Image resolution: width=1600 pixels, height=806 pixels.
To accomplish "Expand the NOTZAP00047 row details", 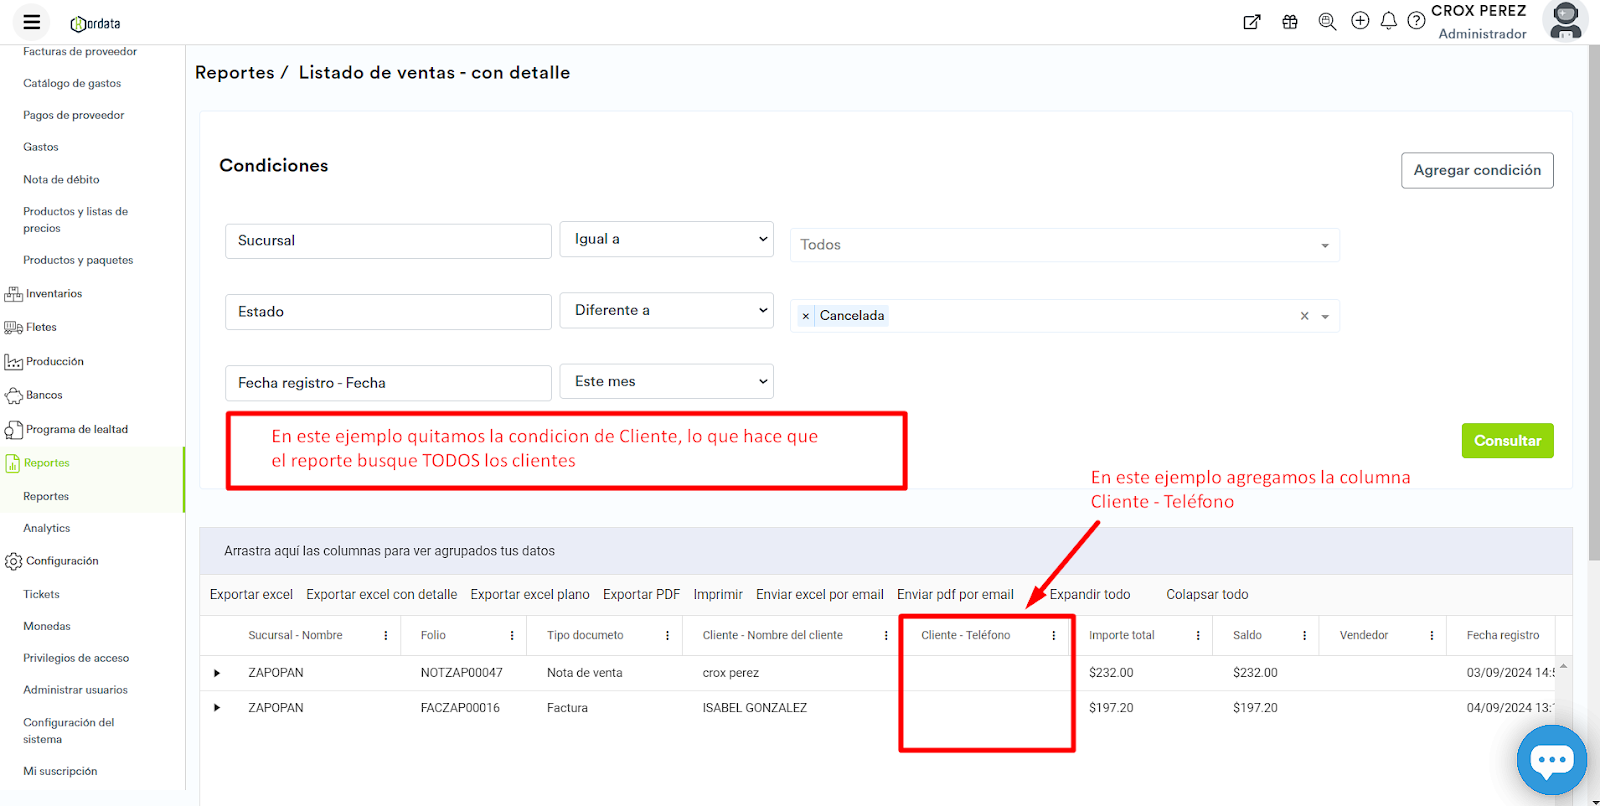I will pos(217,673).
